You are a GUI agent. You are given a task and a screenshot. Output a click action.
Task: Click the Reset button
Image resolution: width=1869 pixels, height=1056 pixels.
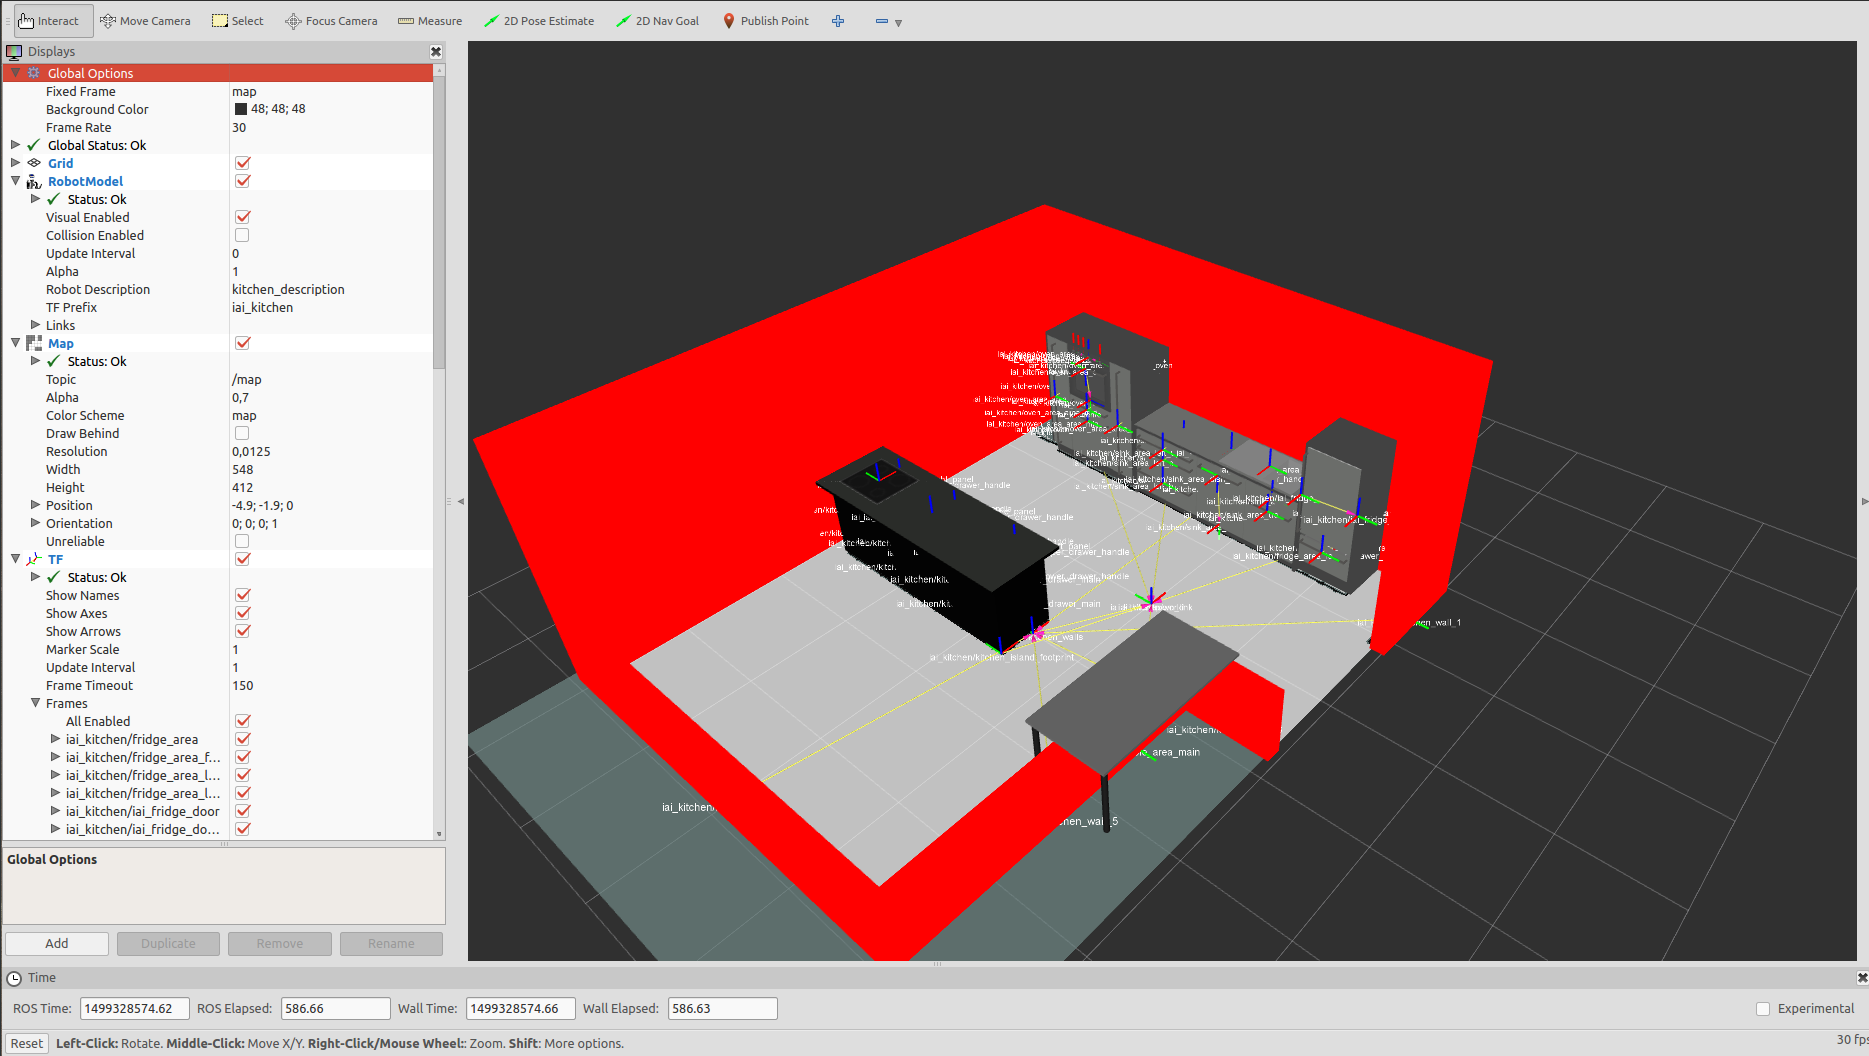point(27,1043)
